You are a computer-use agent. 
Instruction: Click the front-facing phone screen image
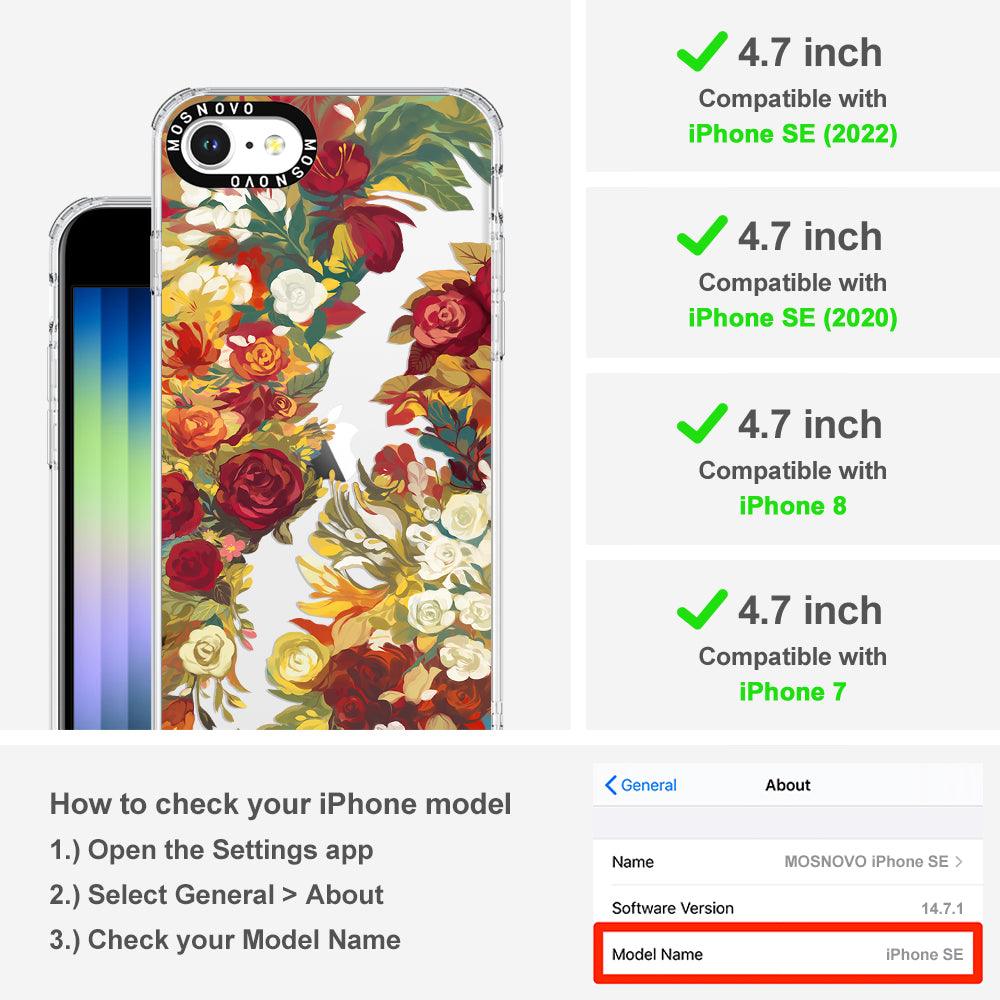[101, 464]
